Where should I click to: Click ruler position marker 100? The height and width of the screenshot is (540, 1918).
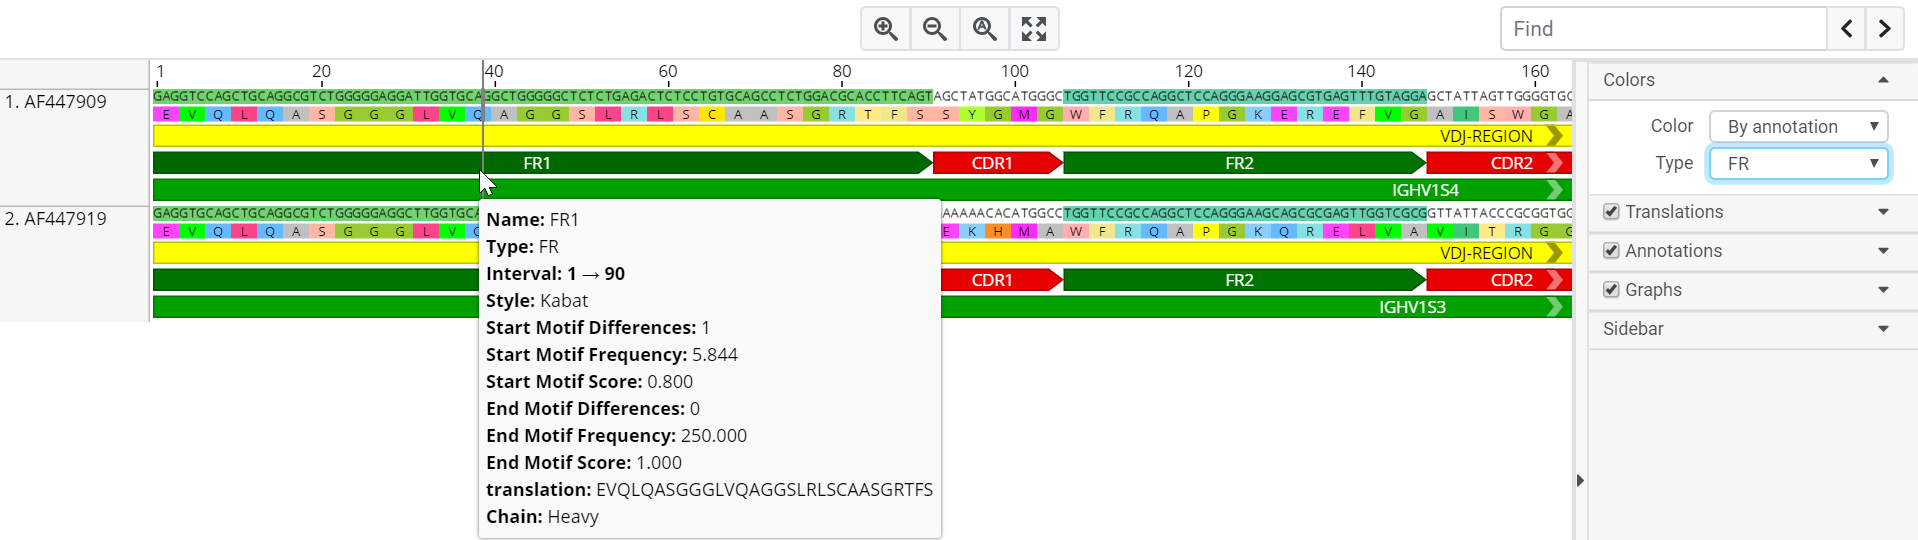click(1014, 71)
